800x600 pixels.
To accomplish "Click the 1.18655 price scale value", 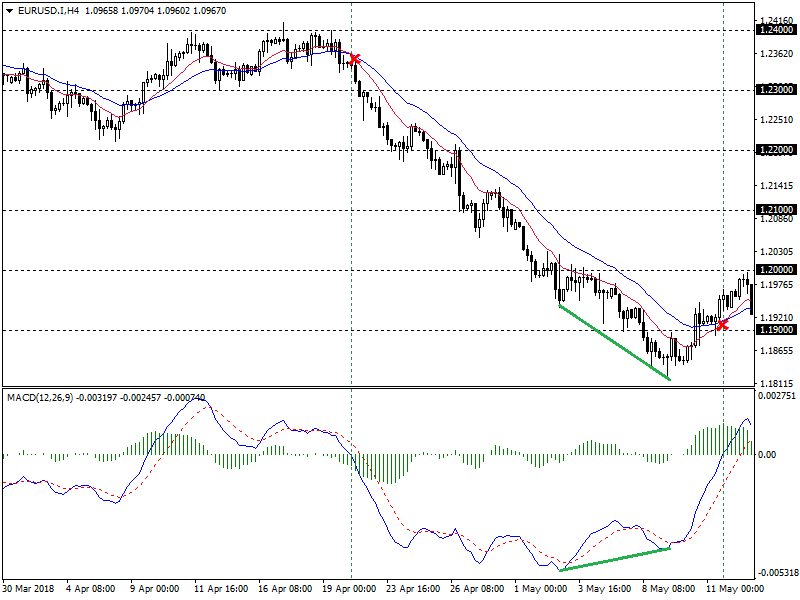I will [777, 351].
